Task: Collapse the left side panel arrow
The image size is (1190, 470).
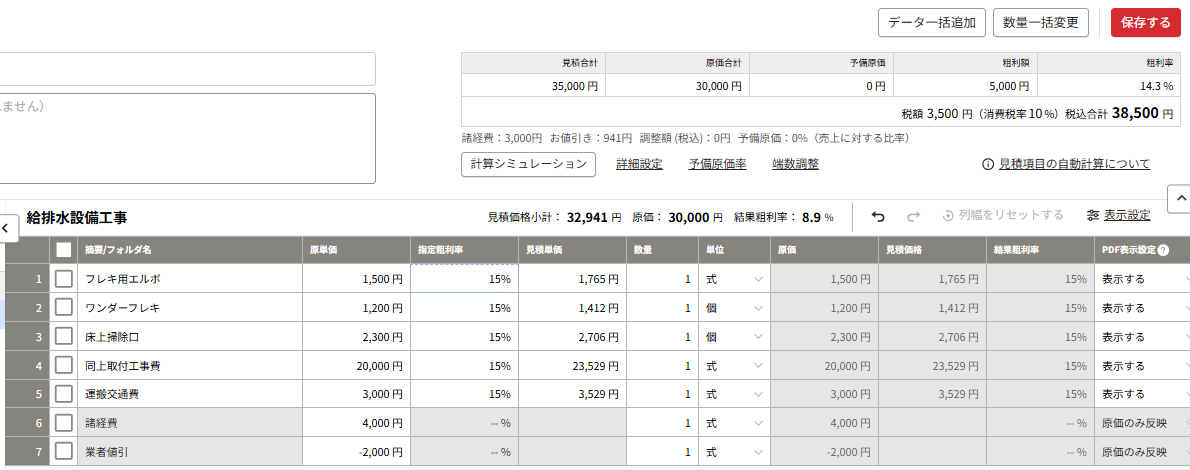Action: coord(6,228)
